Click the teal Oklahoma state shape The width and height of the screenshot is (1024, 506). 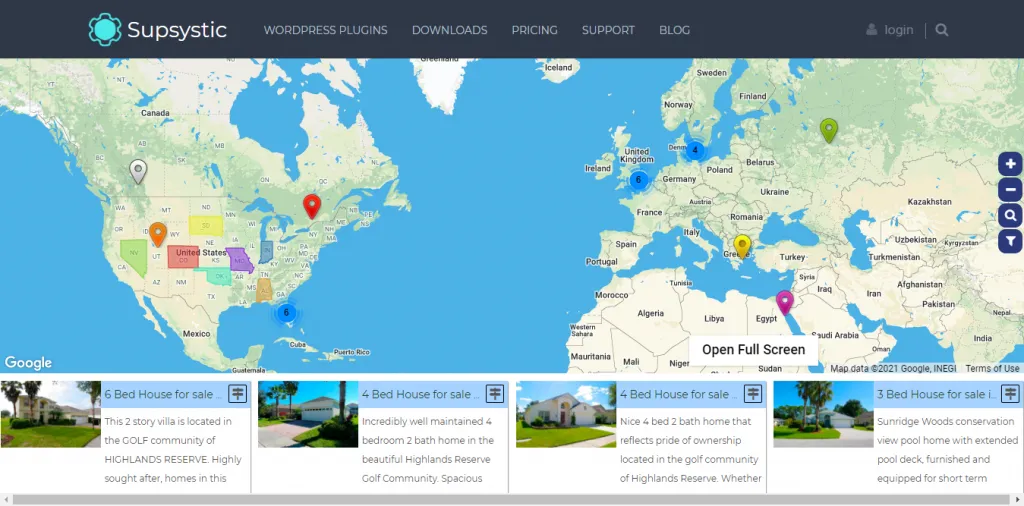click(217, 276)
